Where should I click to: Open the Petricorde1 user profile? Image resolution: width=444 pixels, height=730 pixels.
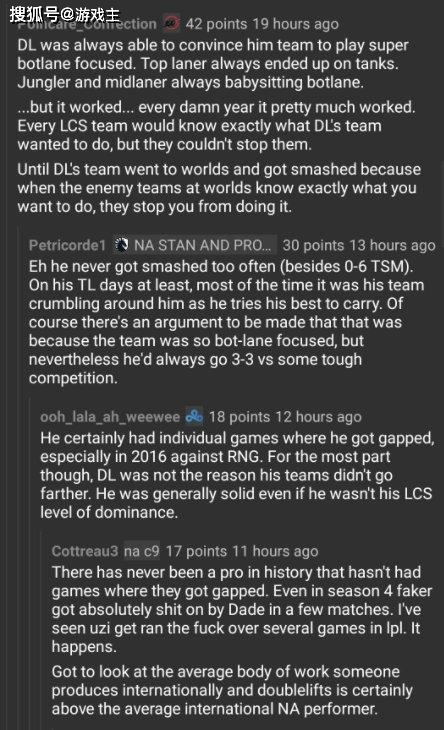(67, 245)
